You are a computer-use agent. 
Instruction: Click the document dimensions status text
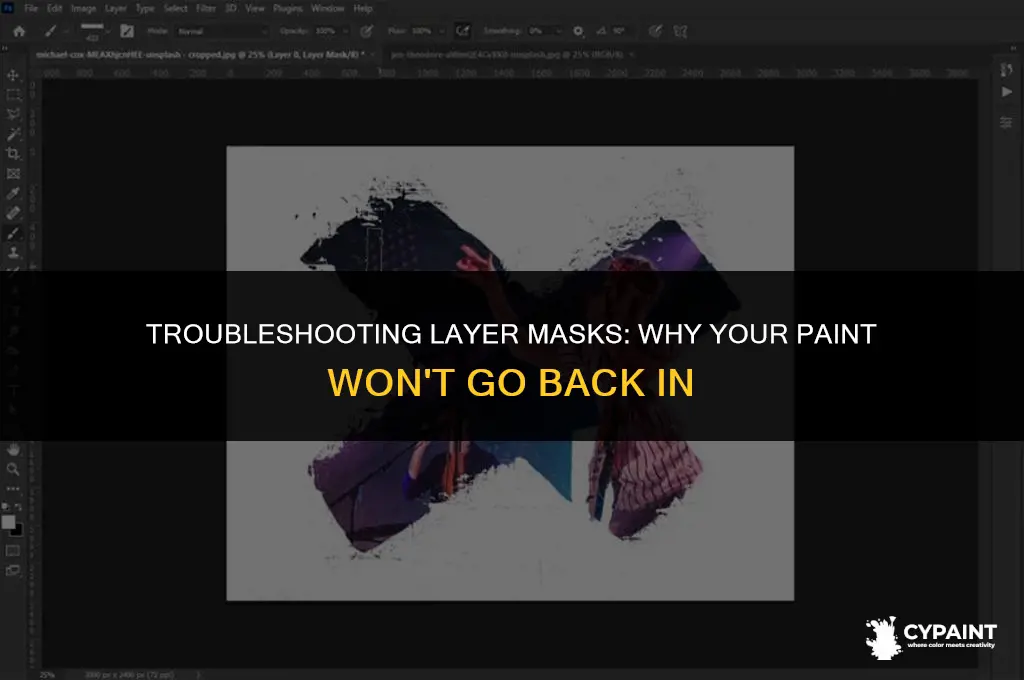pyautogui.click(x=129, y=674)
